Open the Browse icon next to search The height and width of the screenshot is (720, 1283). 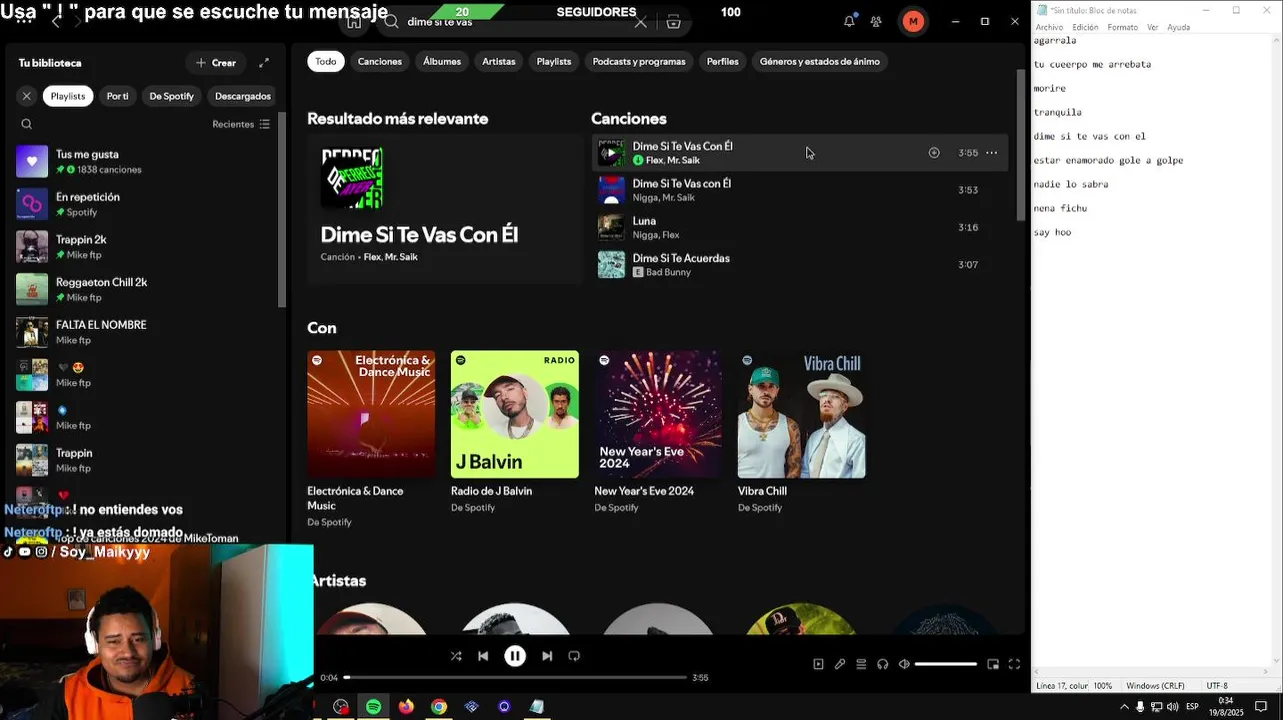point(673,21)
